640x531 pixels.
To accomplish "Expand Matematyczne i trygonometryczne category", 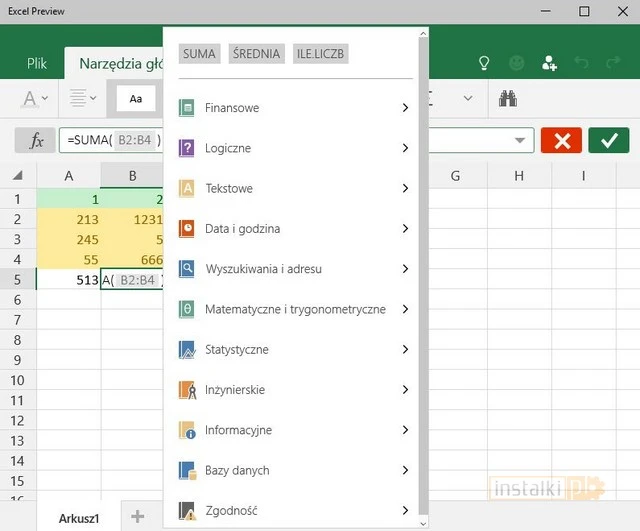I will [405, 309].
